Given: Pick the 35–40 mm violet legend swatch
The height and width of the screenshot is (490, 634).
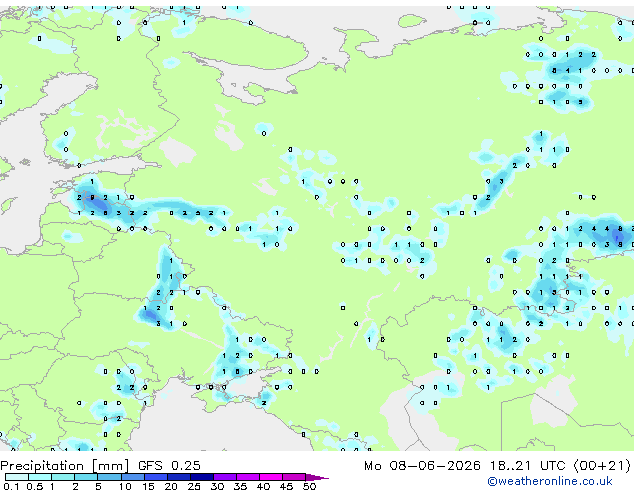Looking at the screenshot, I should (x=247, y=477).
